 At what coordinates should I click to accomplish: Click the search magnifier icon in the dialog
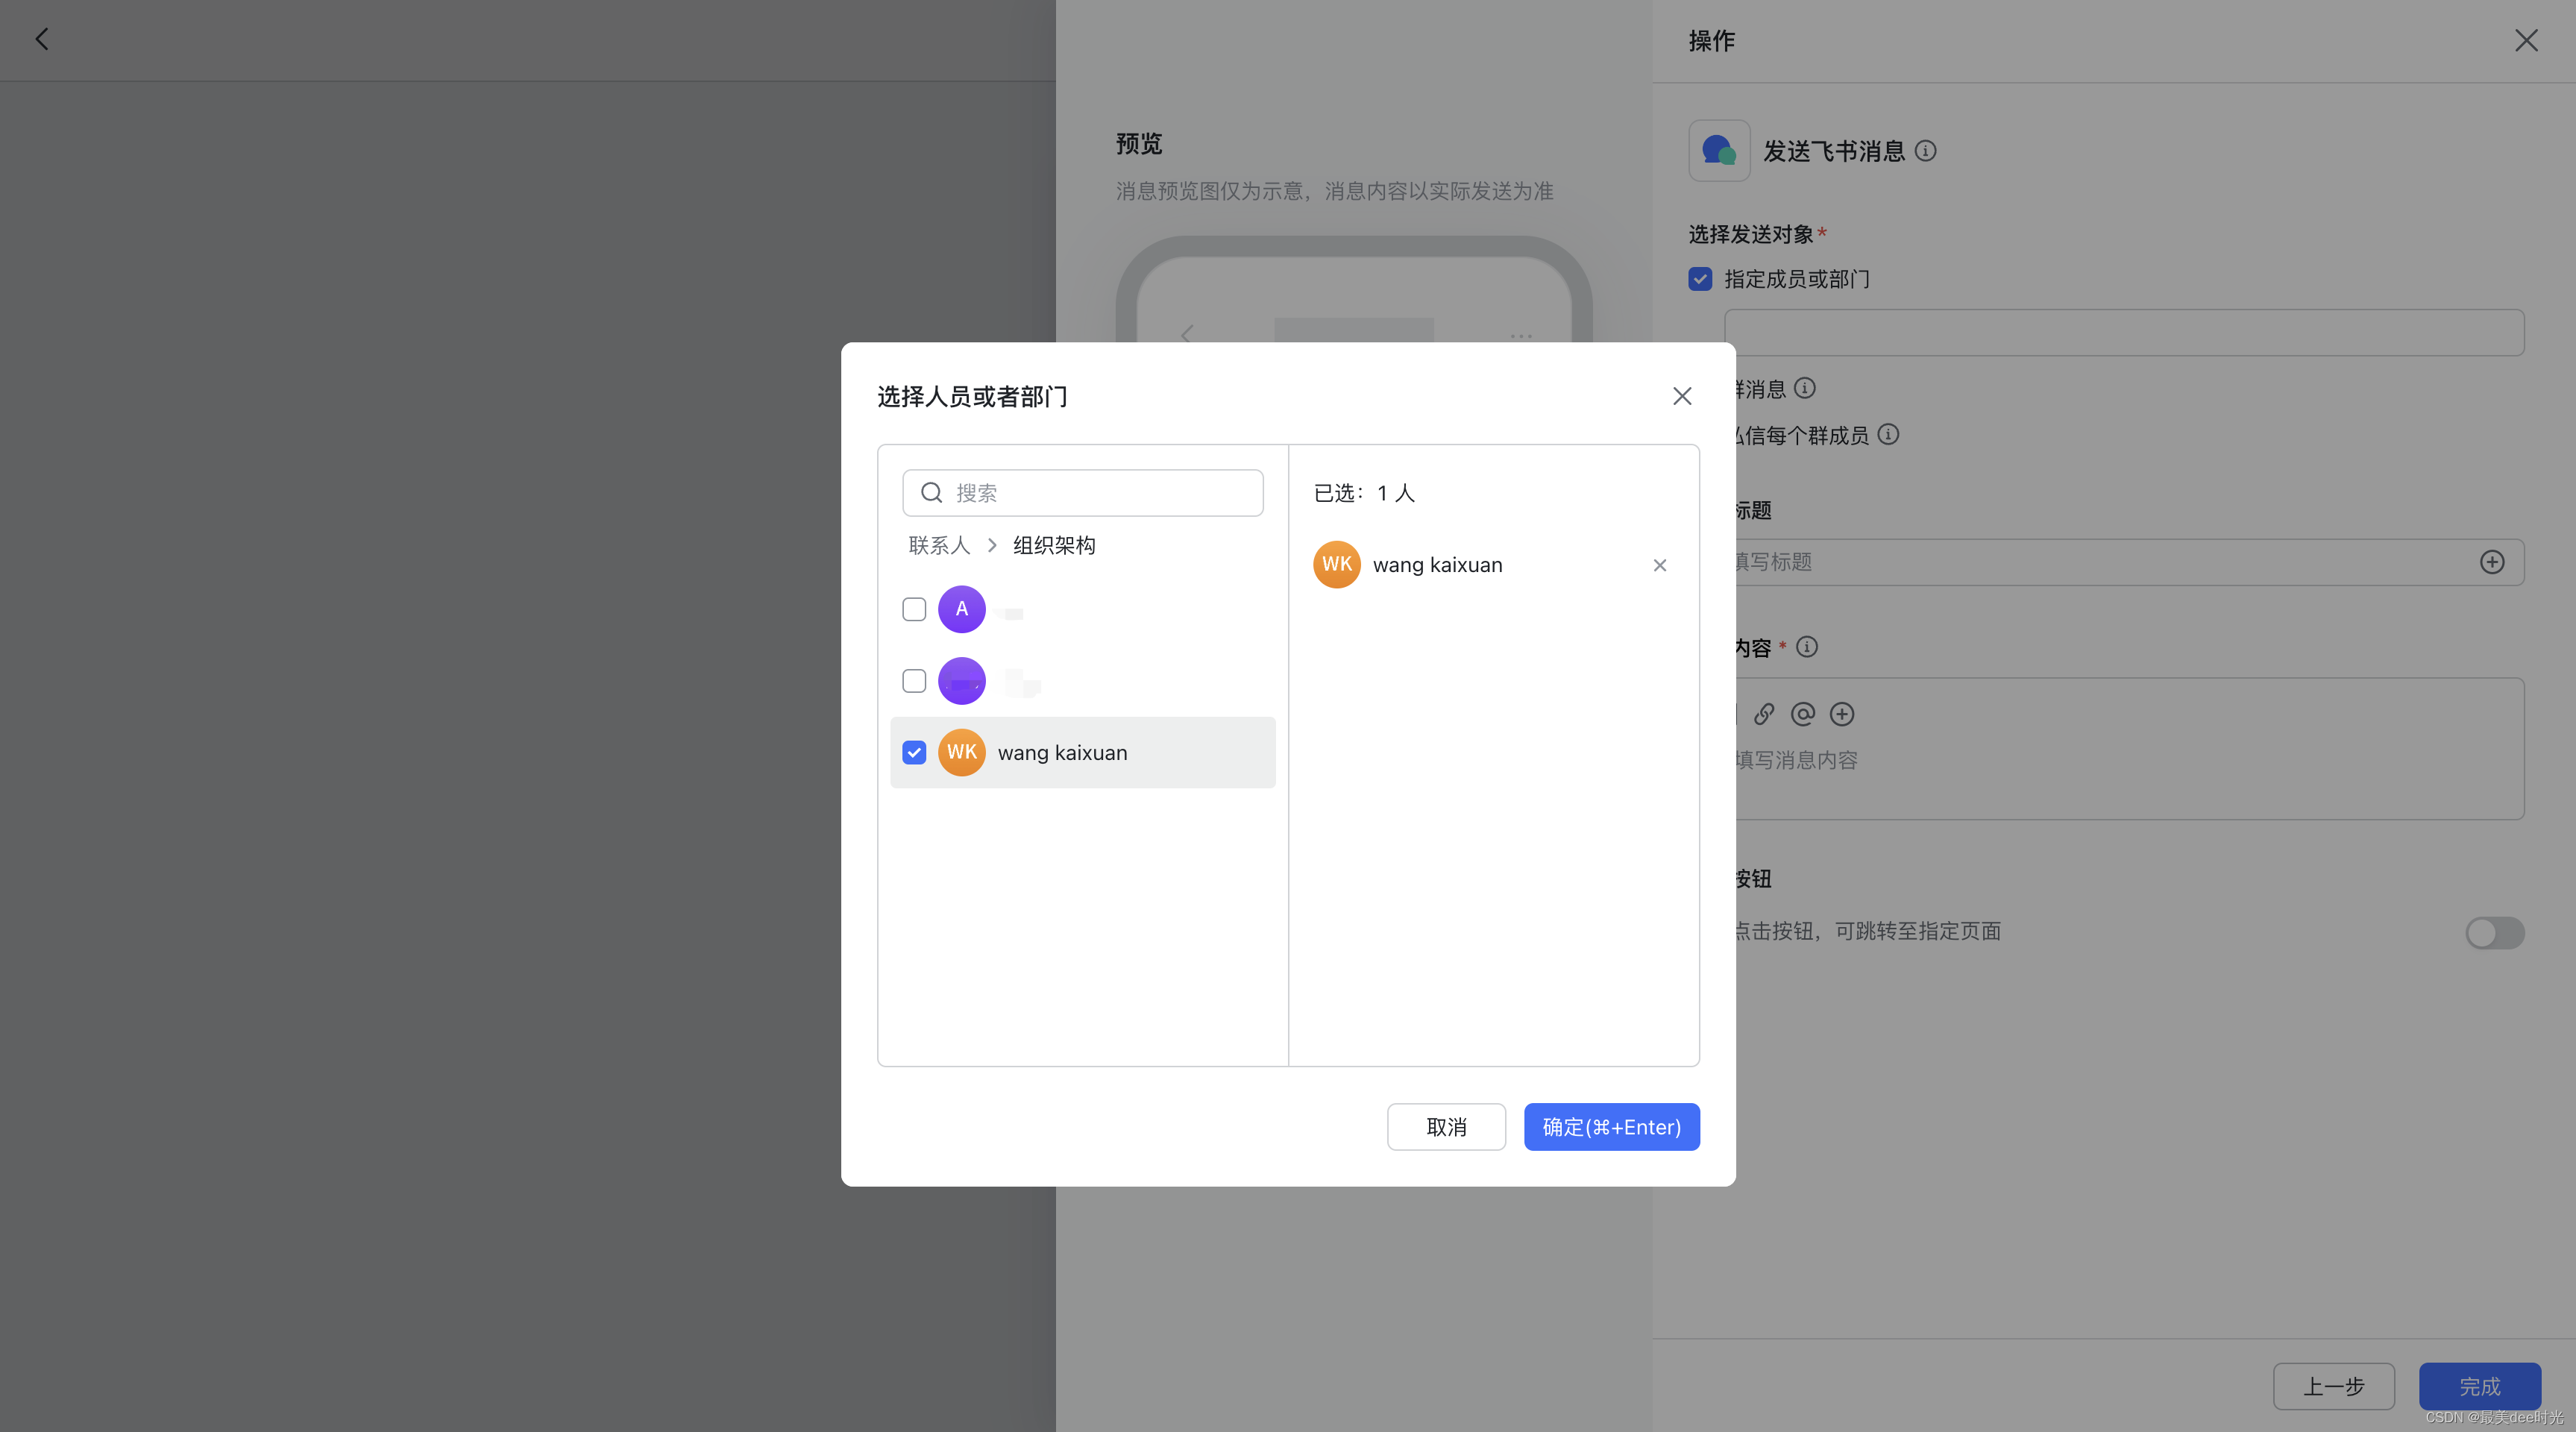click(931, 492)
